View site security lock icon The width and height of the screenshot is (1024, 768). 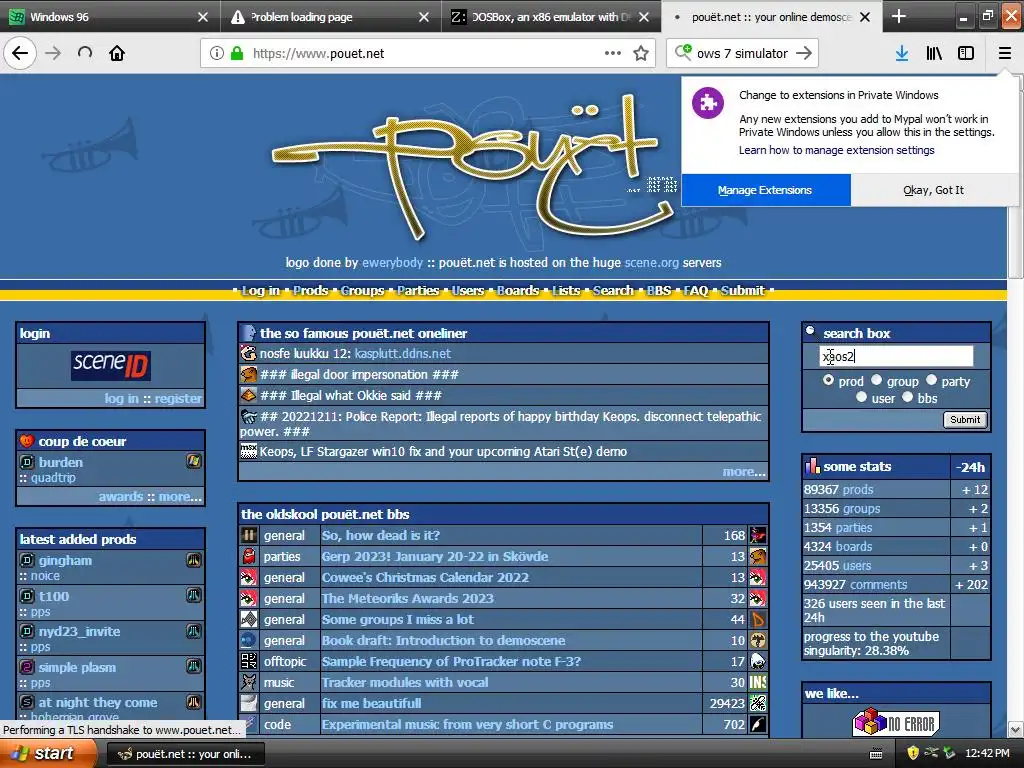(x=237, y=54)
